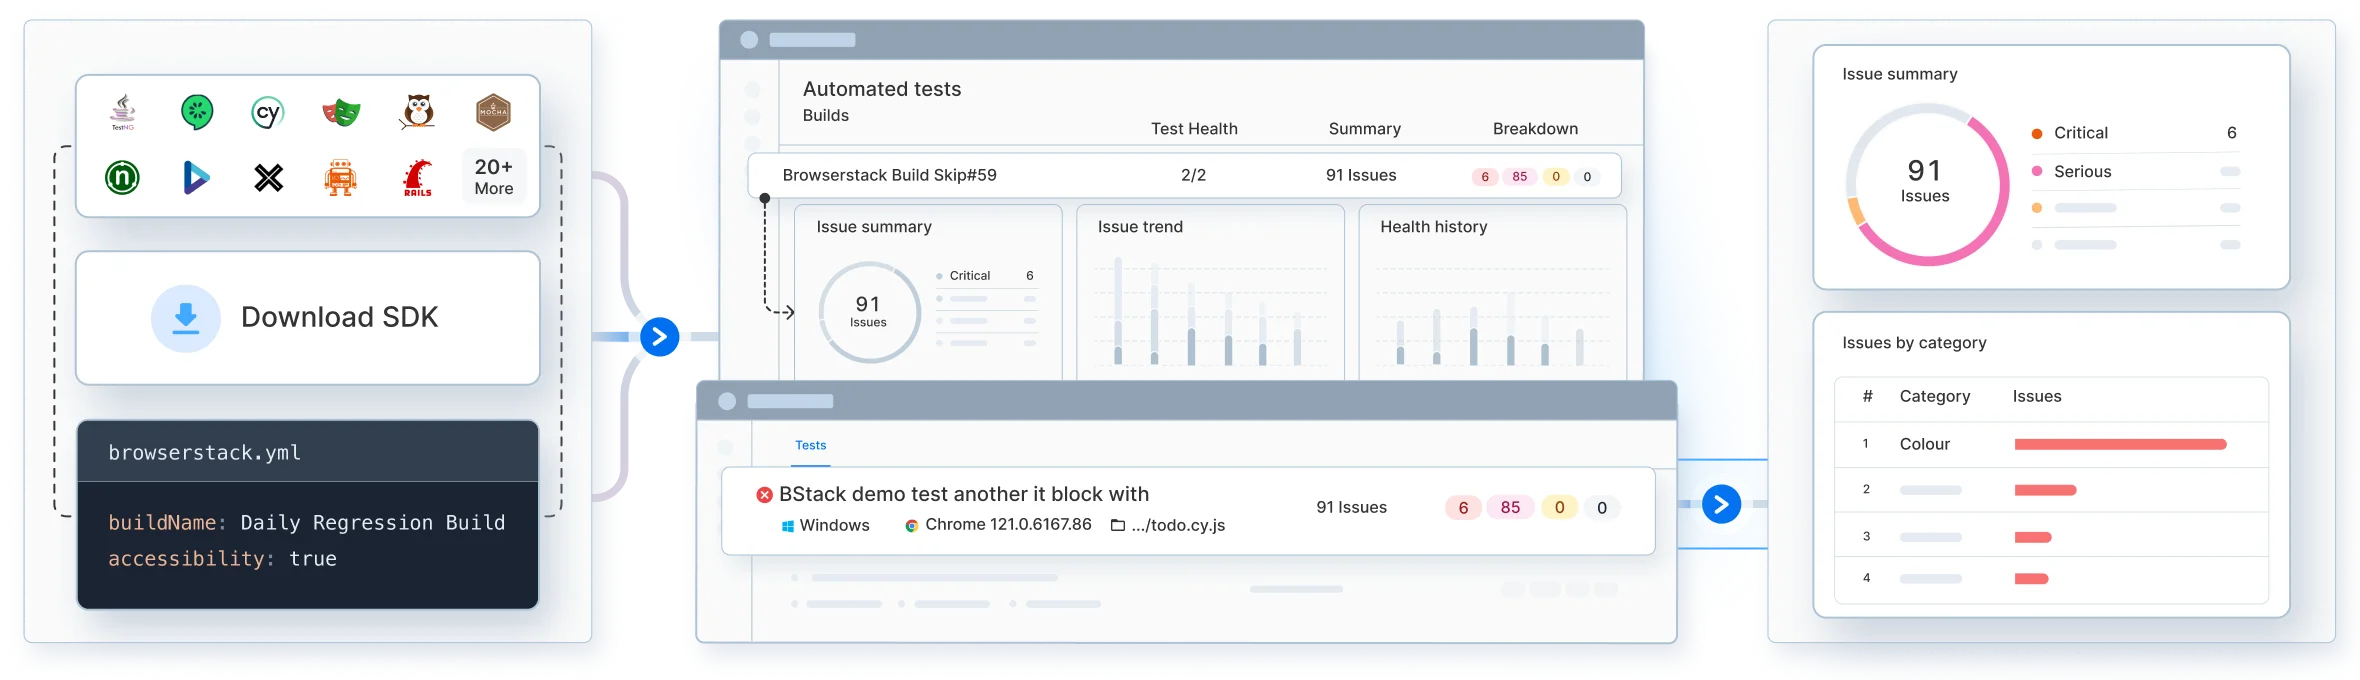The width and height of the screenshot is (2360, 680).
Task: Click the "Issues by category" heading
Action: tap(1914, 343)
